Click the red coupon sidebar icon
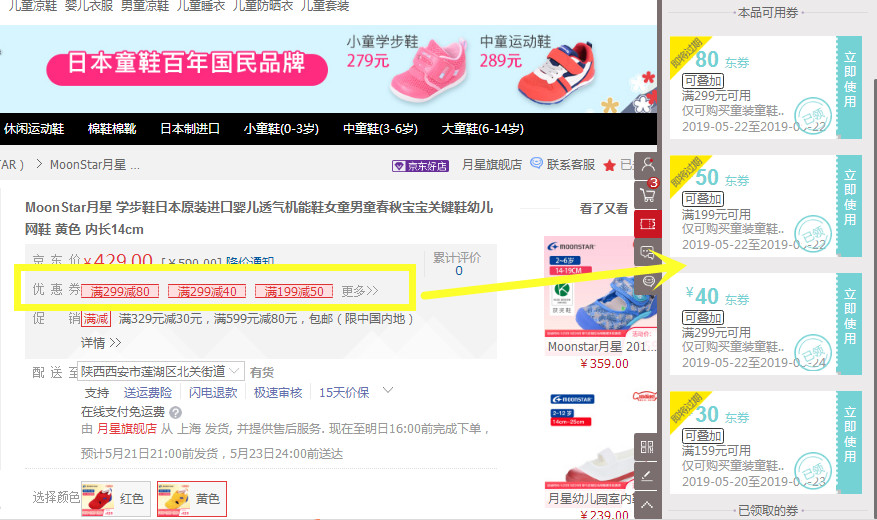Screen dimensions: 877x520 [x=648, y=224]
